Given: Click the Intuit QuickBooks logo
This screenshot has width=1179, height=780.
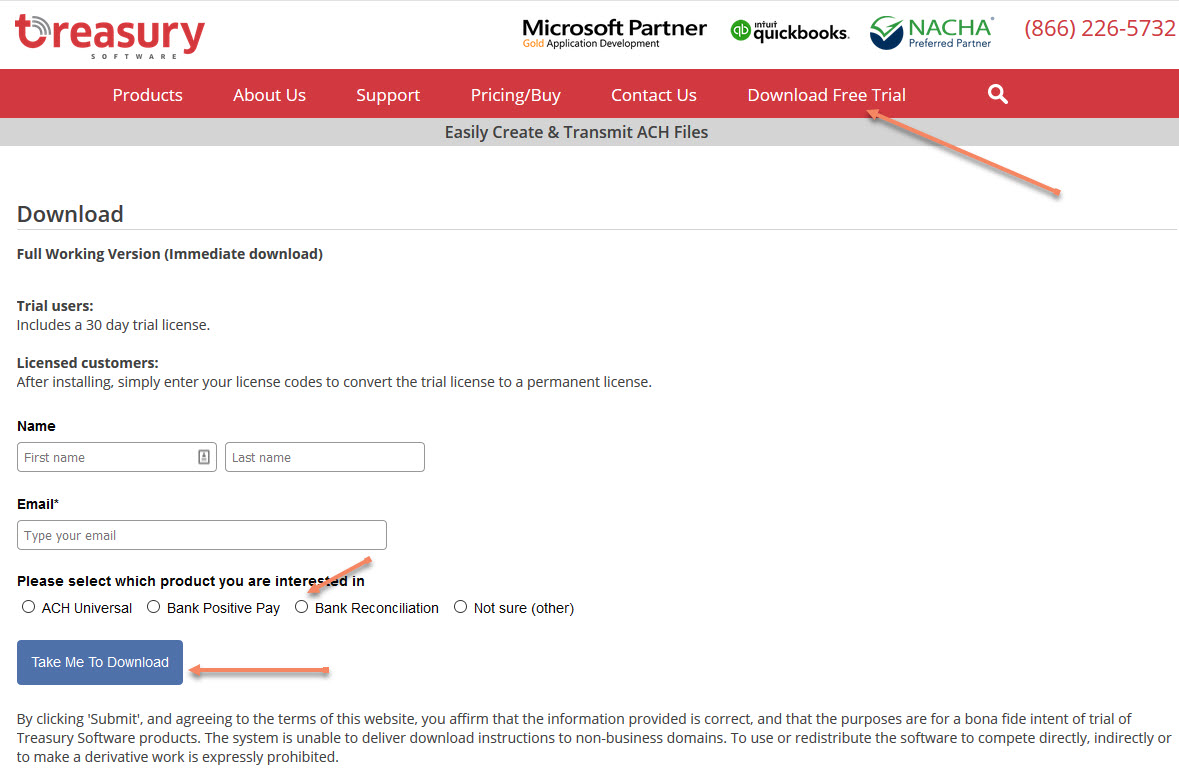Looking at the screenshot, I should (790, 31).
